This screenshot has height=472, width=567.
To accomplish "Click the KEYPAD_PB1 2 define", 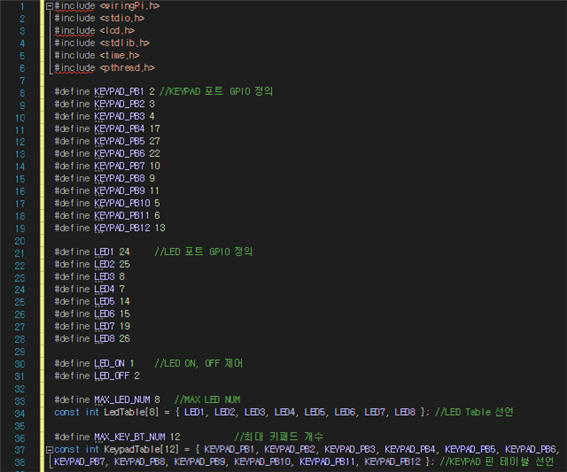I will pos(105,92).
